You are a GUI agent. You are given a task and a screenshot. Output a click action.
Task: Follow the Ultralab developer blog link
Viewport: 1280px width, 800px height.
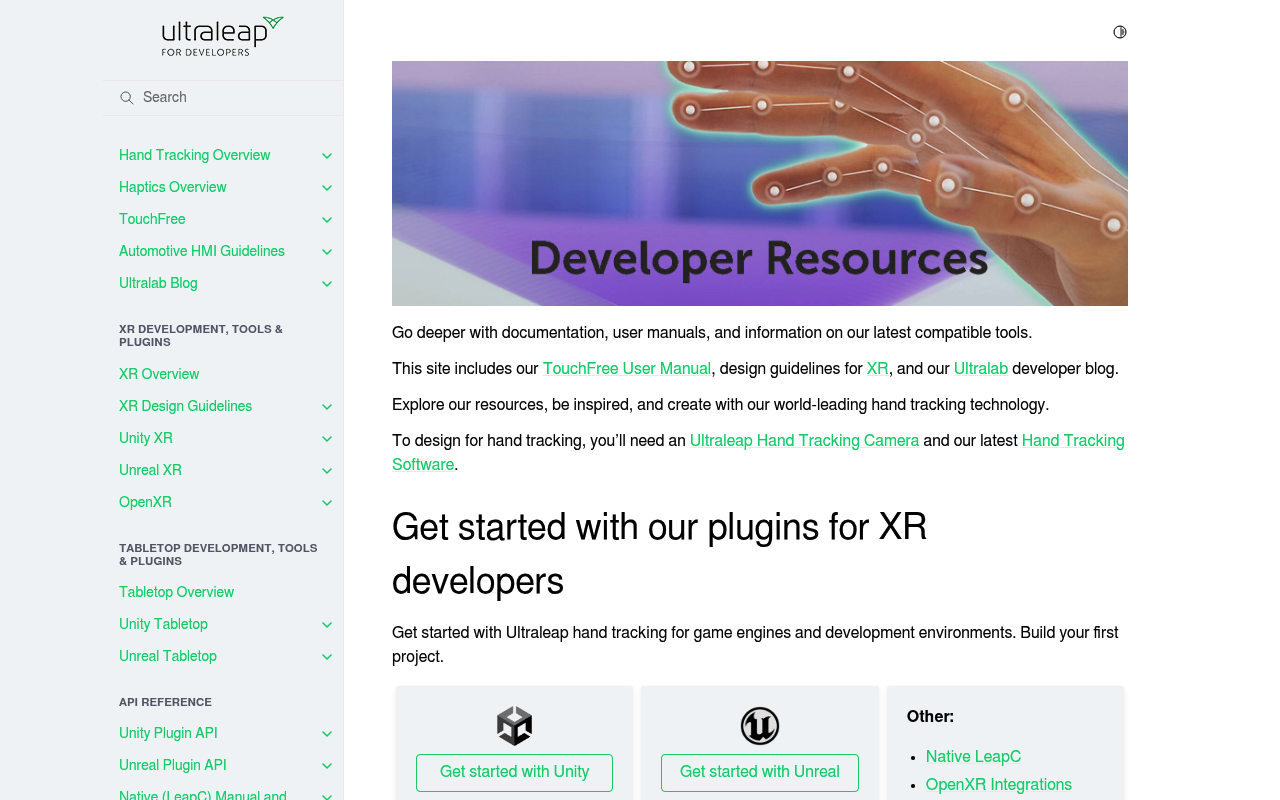pos(981,369)
